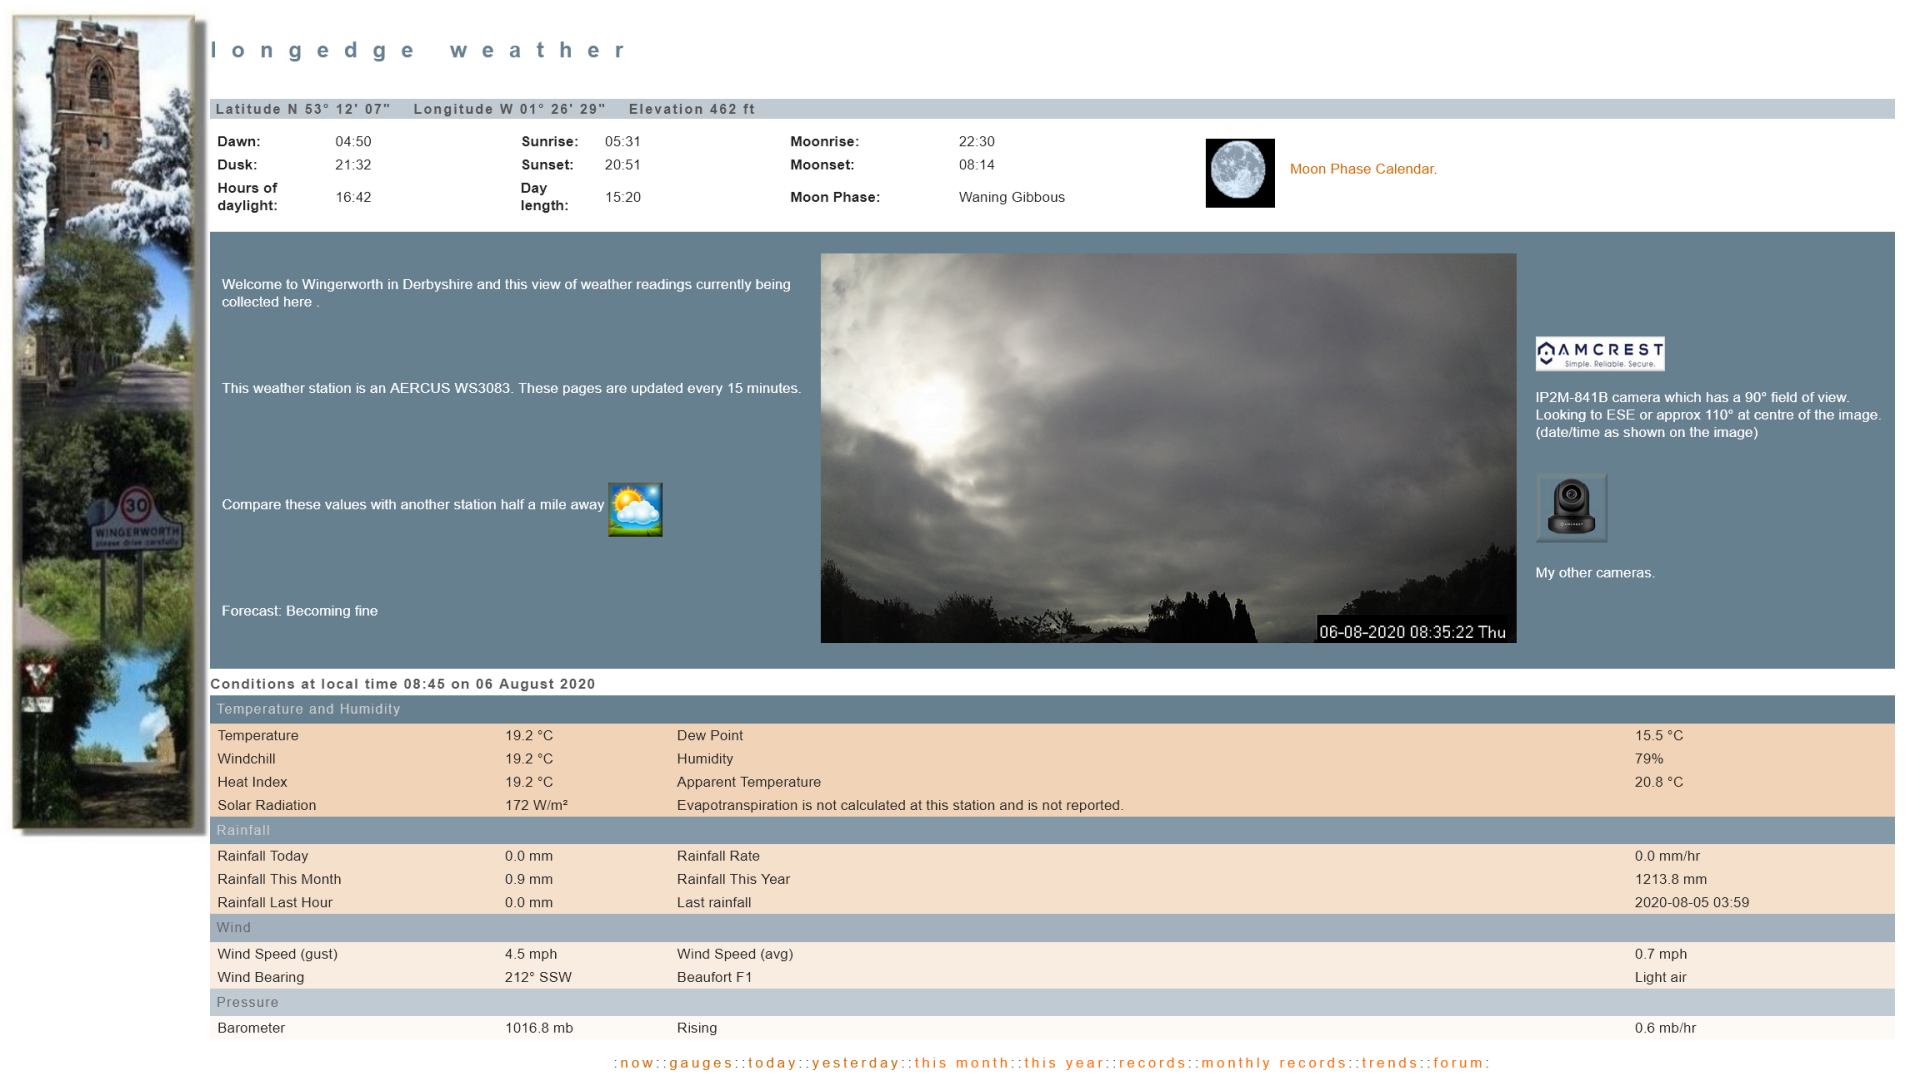Click the Amcrest logo
This screenshot has height=1080, width=1920.
[1600, 354]
